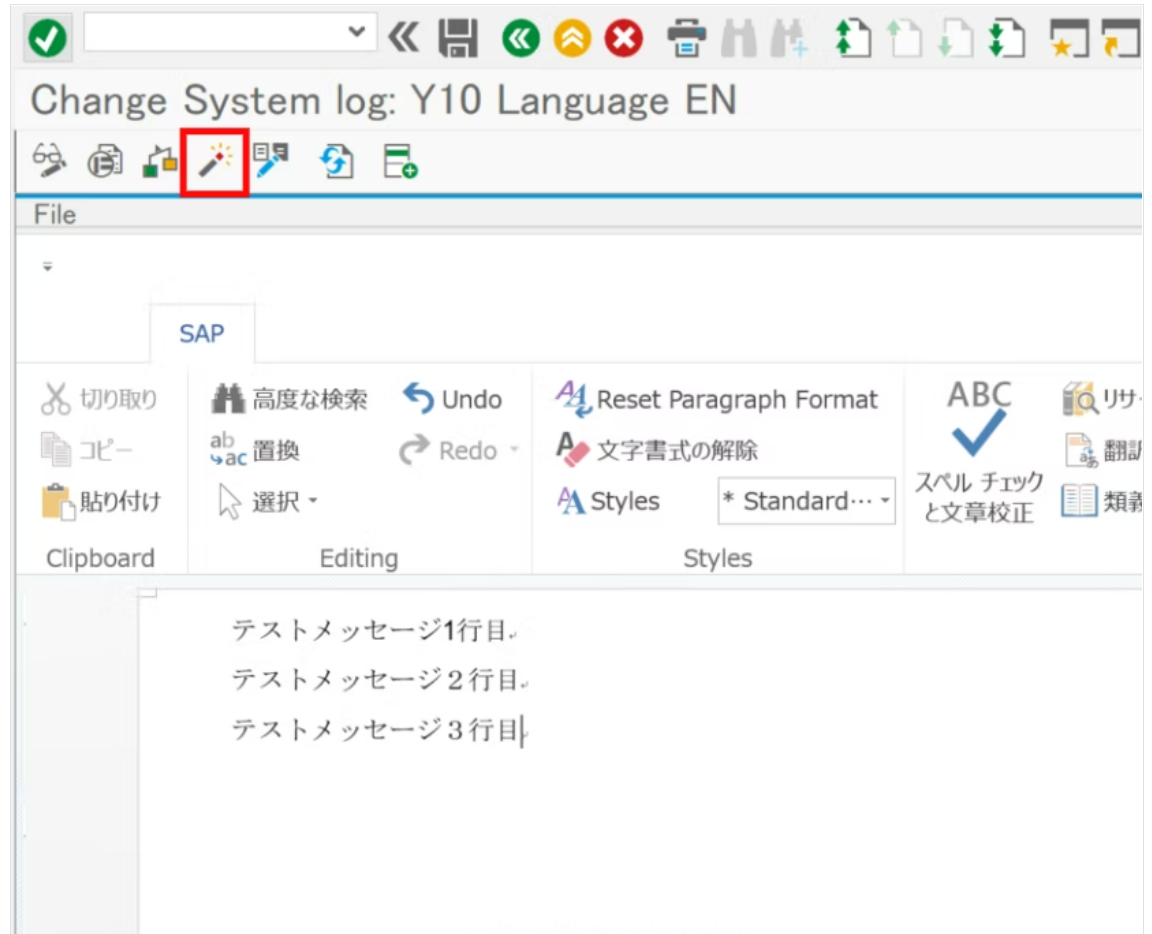Click Reset Paragraph Format
The height and width of the screenshot is (934, 1152).
[x=718, y=400]
